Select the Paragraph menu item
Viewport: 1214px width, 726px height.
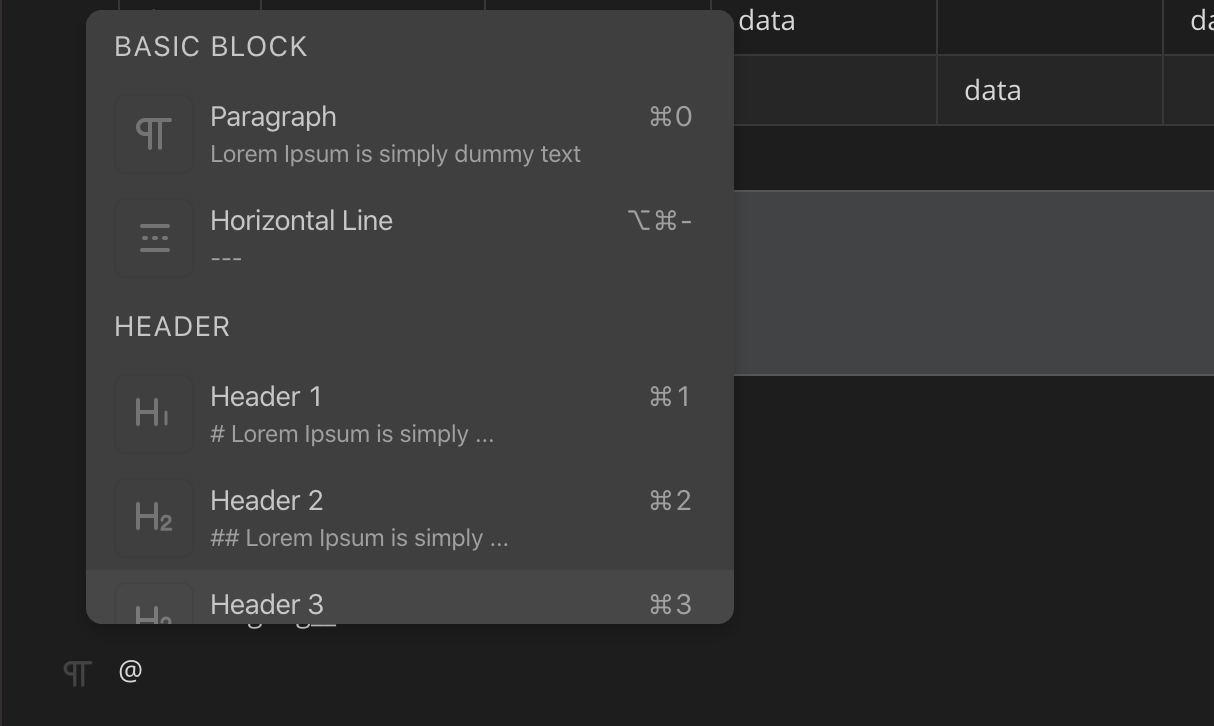coord(273,117)
